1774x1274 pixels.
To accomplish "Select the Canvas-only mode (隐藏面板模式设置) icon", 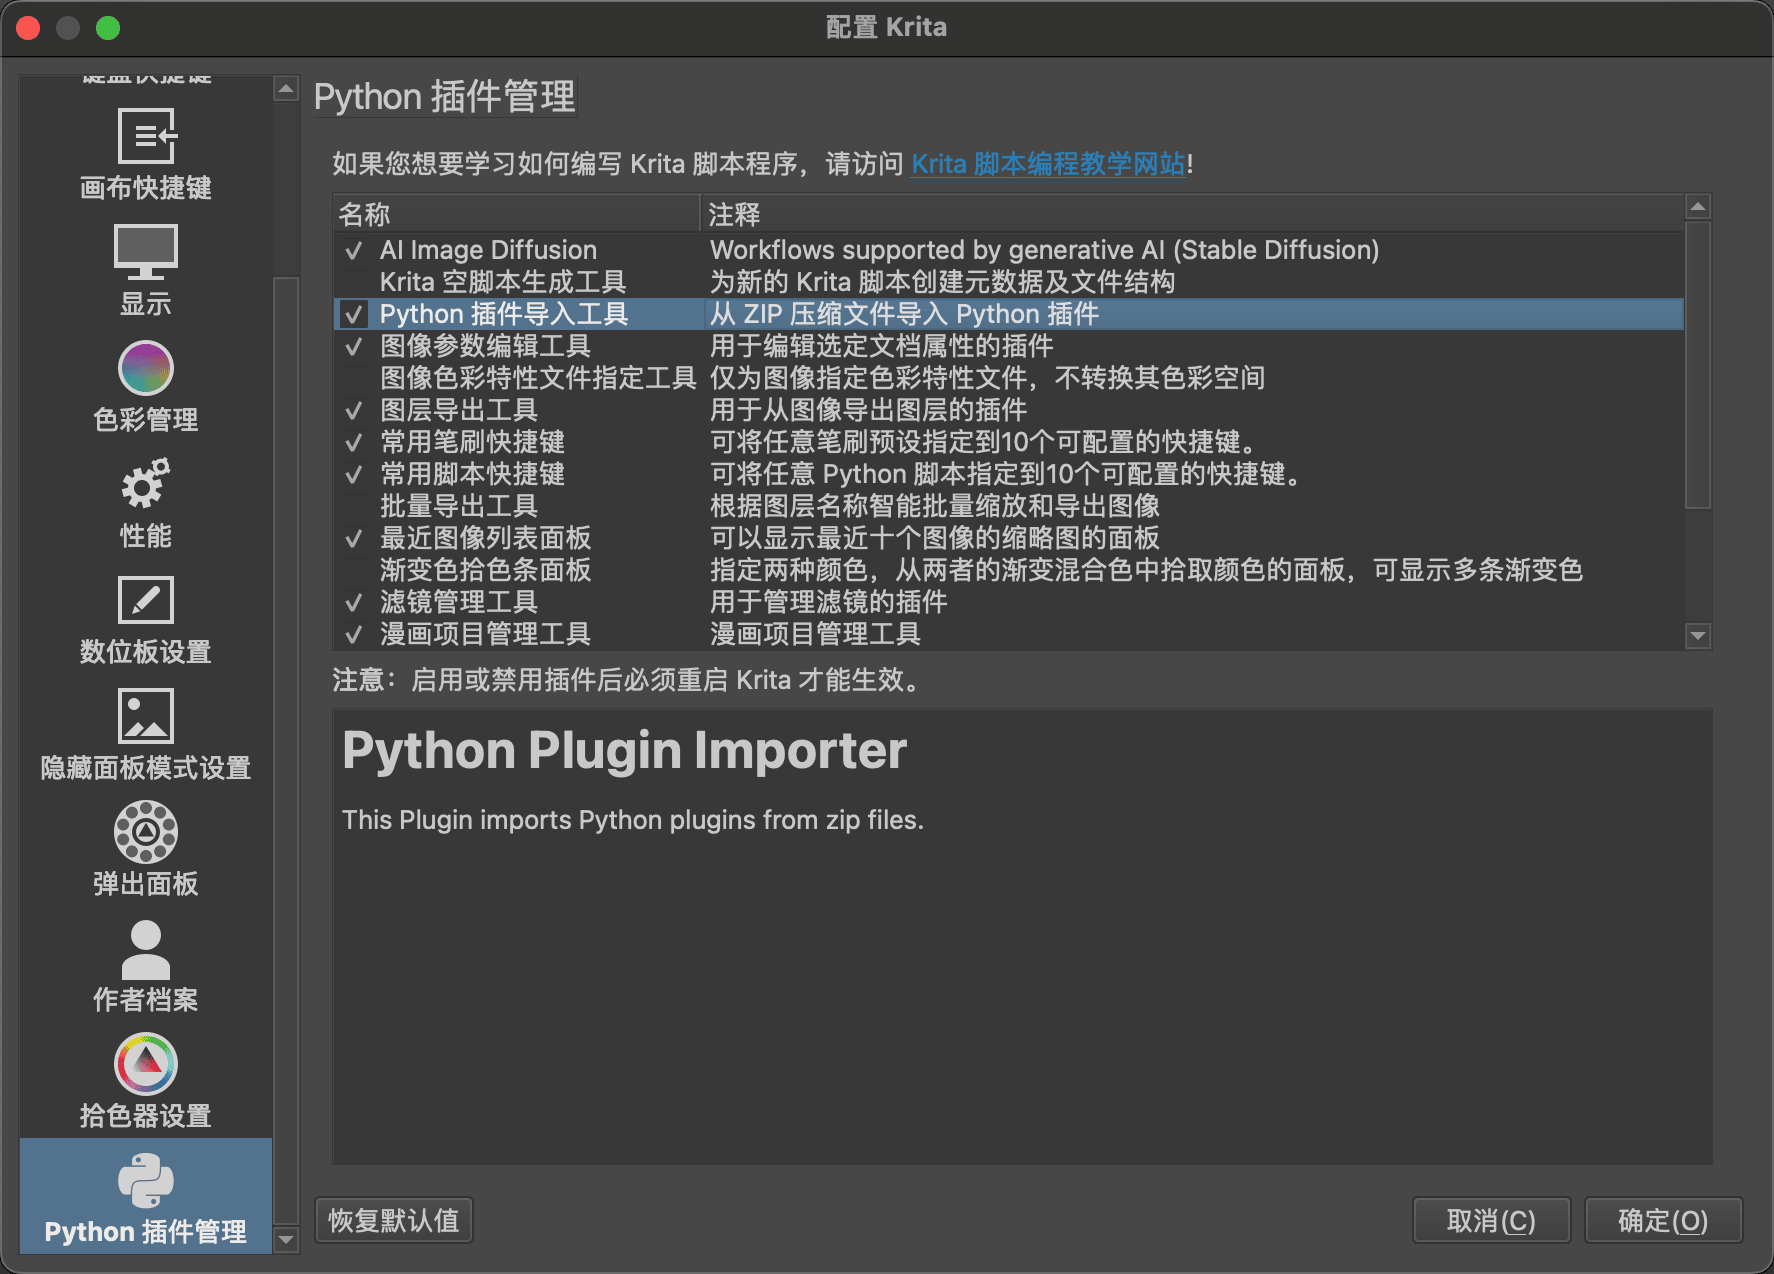I will tap(146, 716).
